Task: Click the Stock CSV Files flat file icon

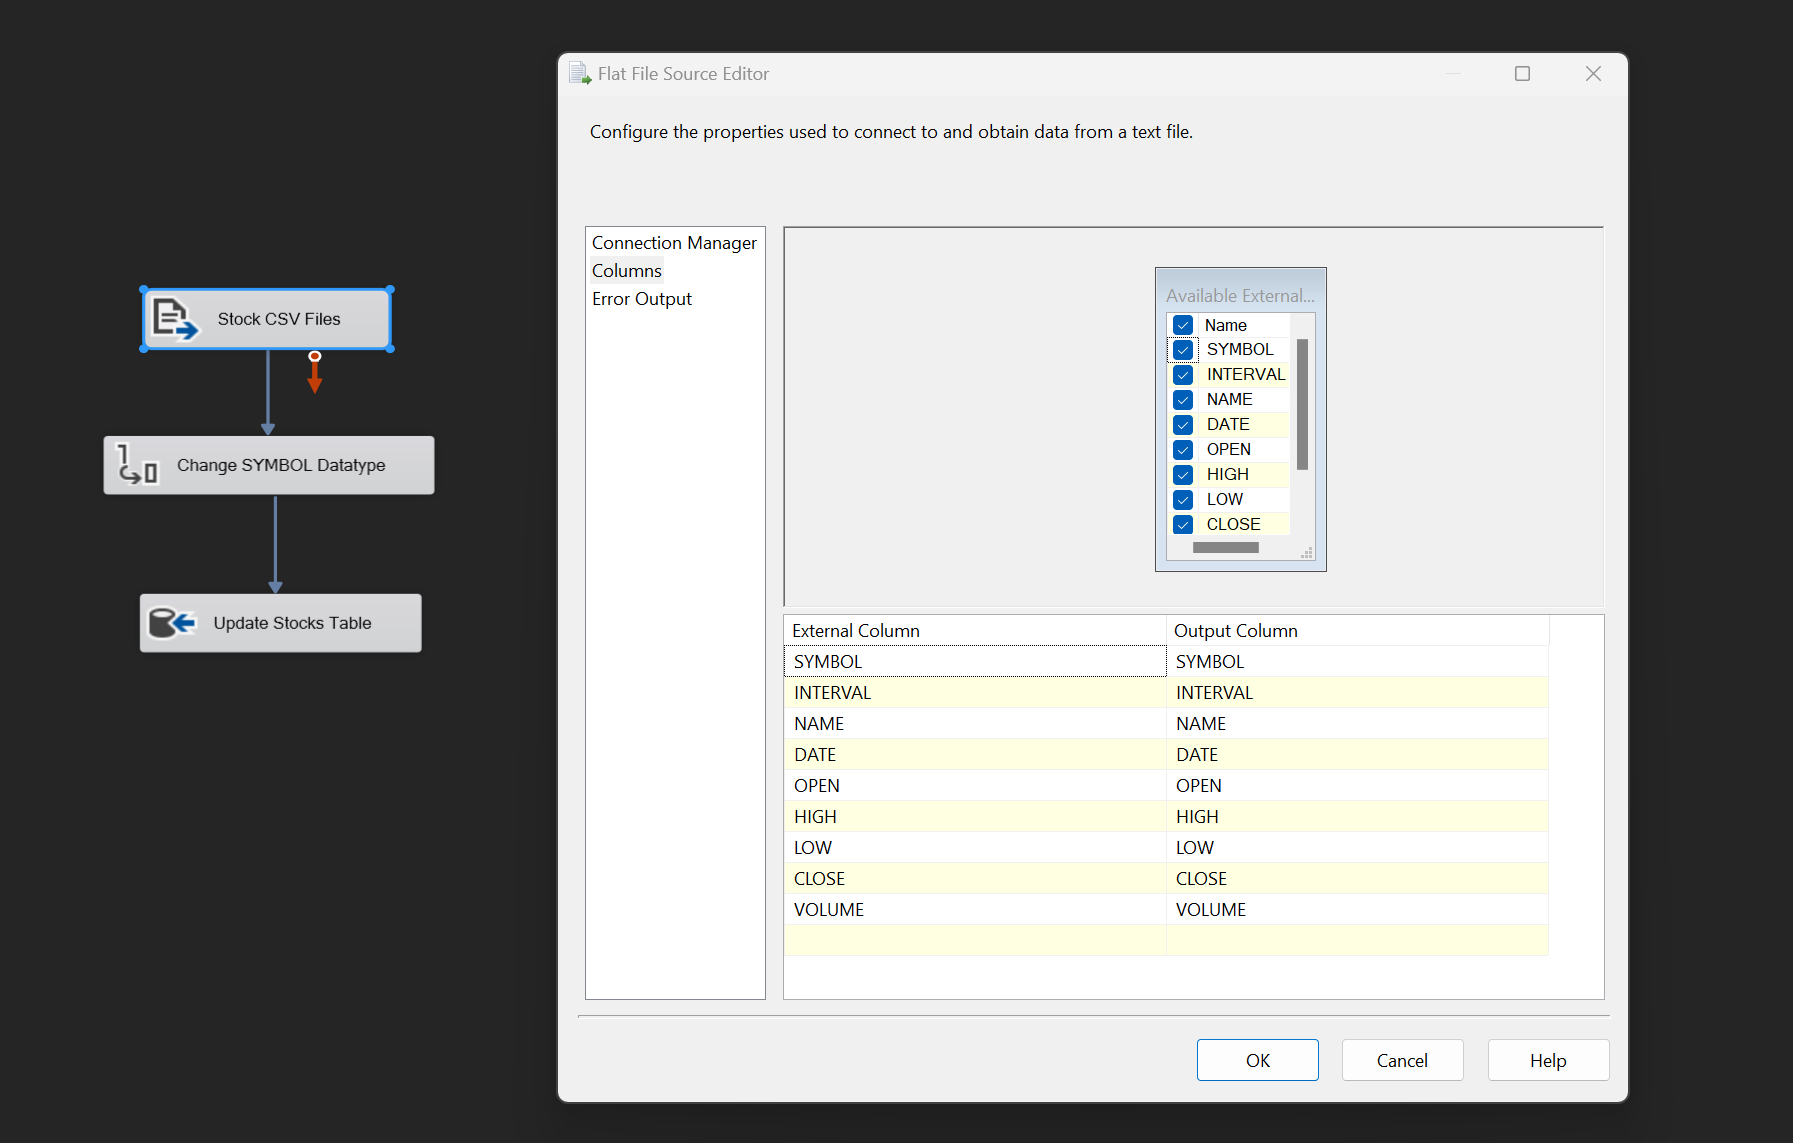Action: point(174,319)
